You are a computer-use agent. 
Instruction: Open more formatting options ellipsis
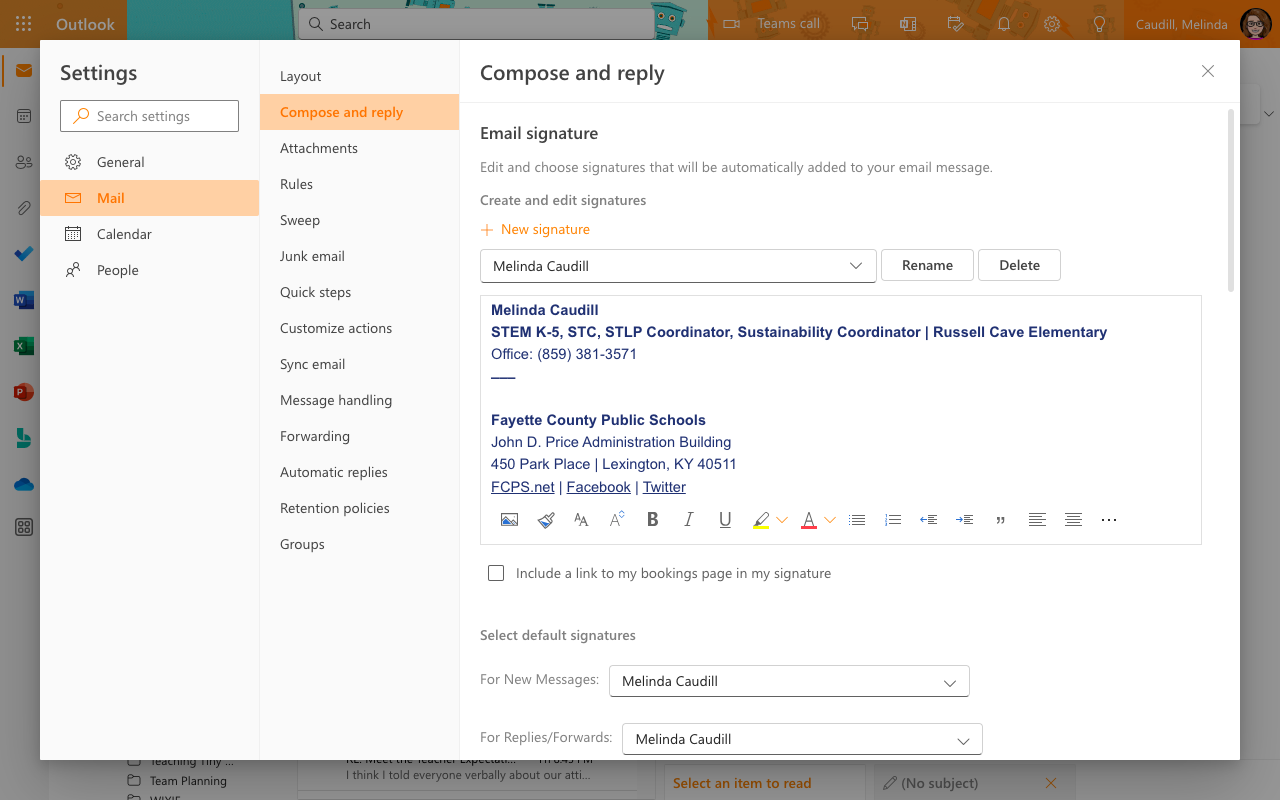coord(1109,520)
